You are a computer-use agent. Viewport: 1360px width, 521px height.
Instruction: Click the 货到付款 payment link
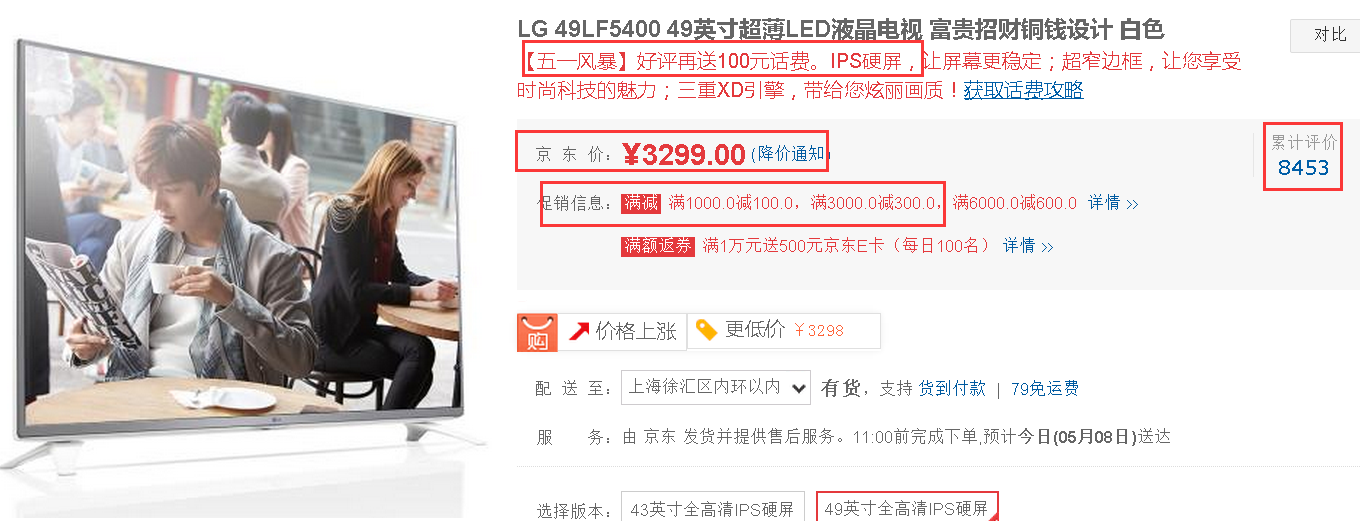952,388
